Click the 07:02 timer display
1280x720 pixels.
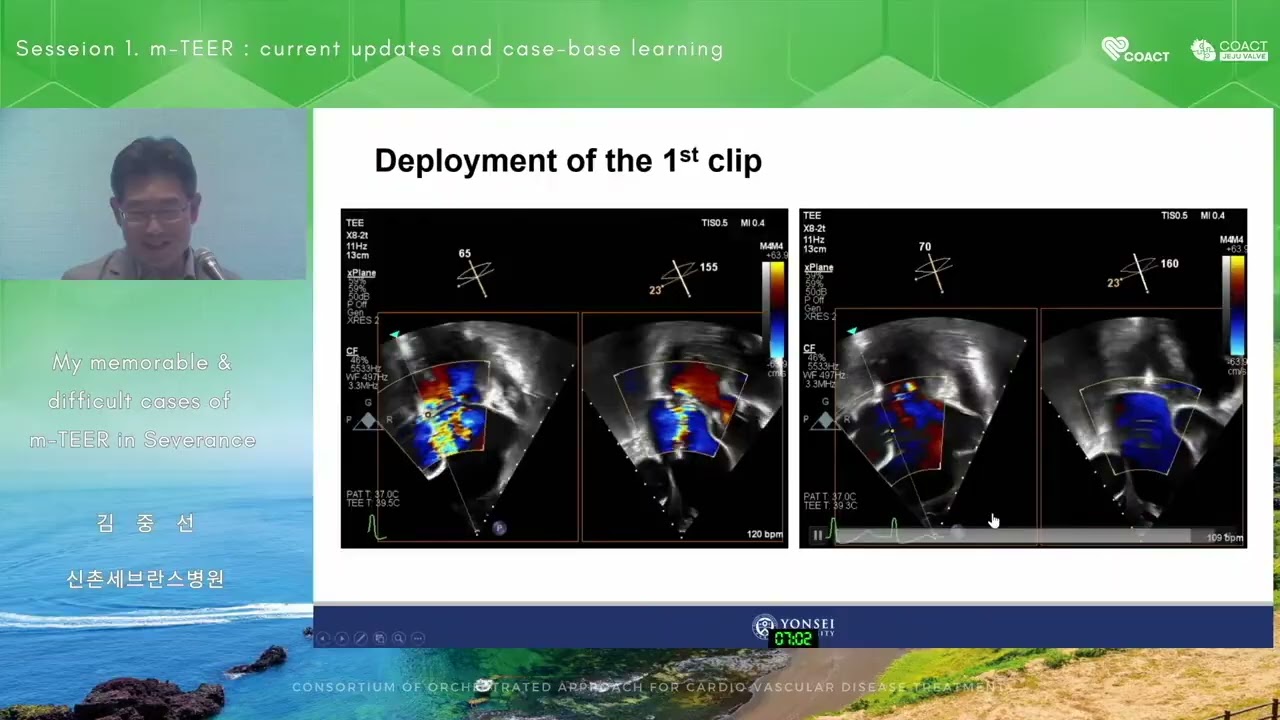click(793, 638)
